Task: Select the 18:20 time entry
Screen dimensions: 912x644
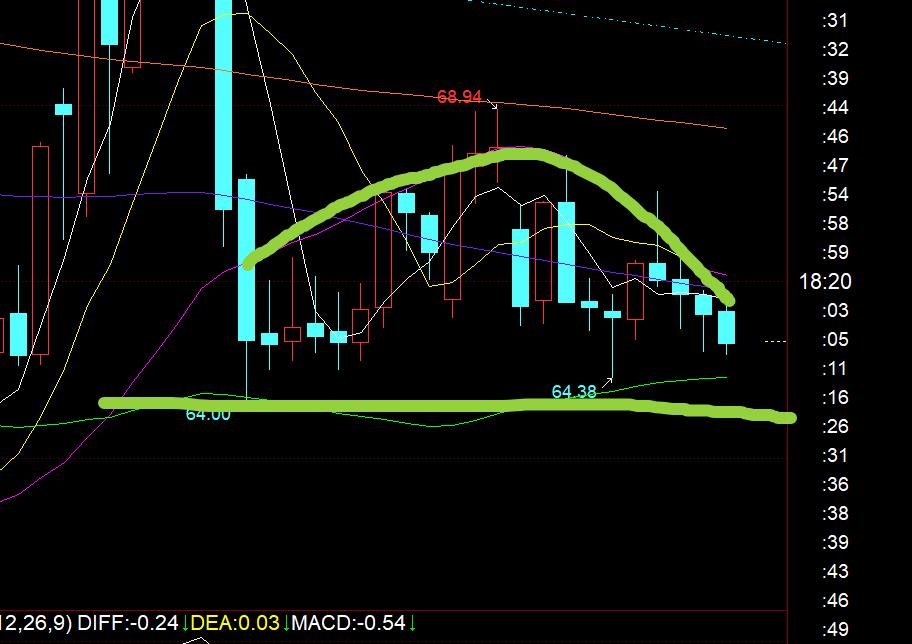Action: (825, 282)
